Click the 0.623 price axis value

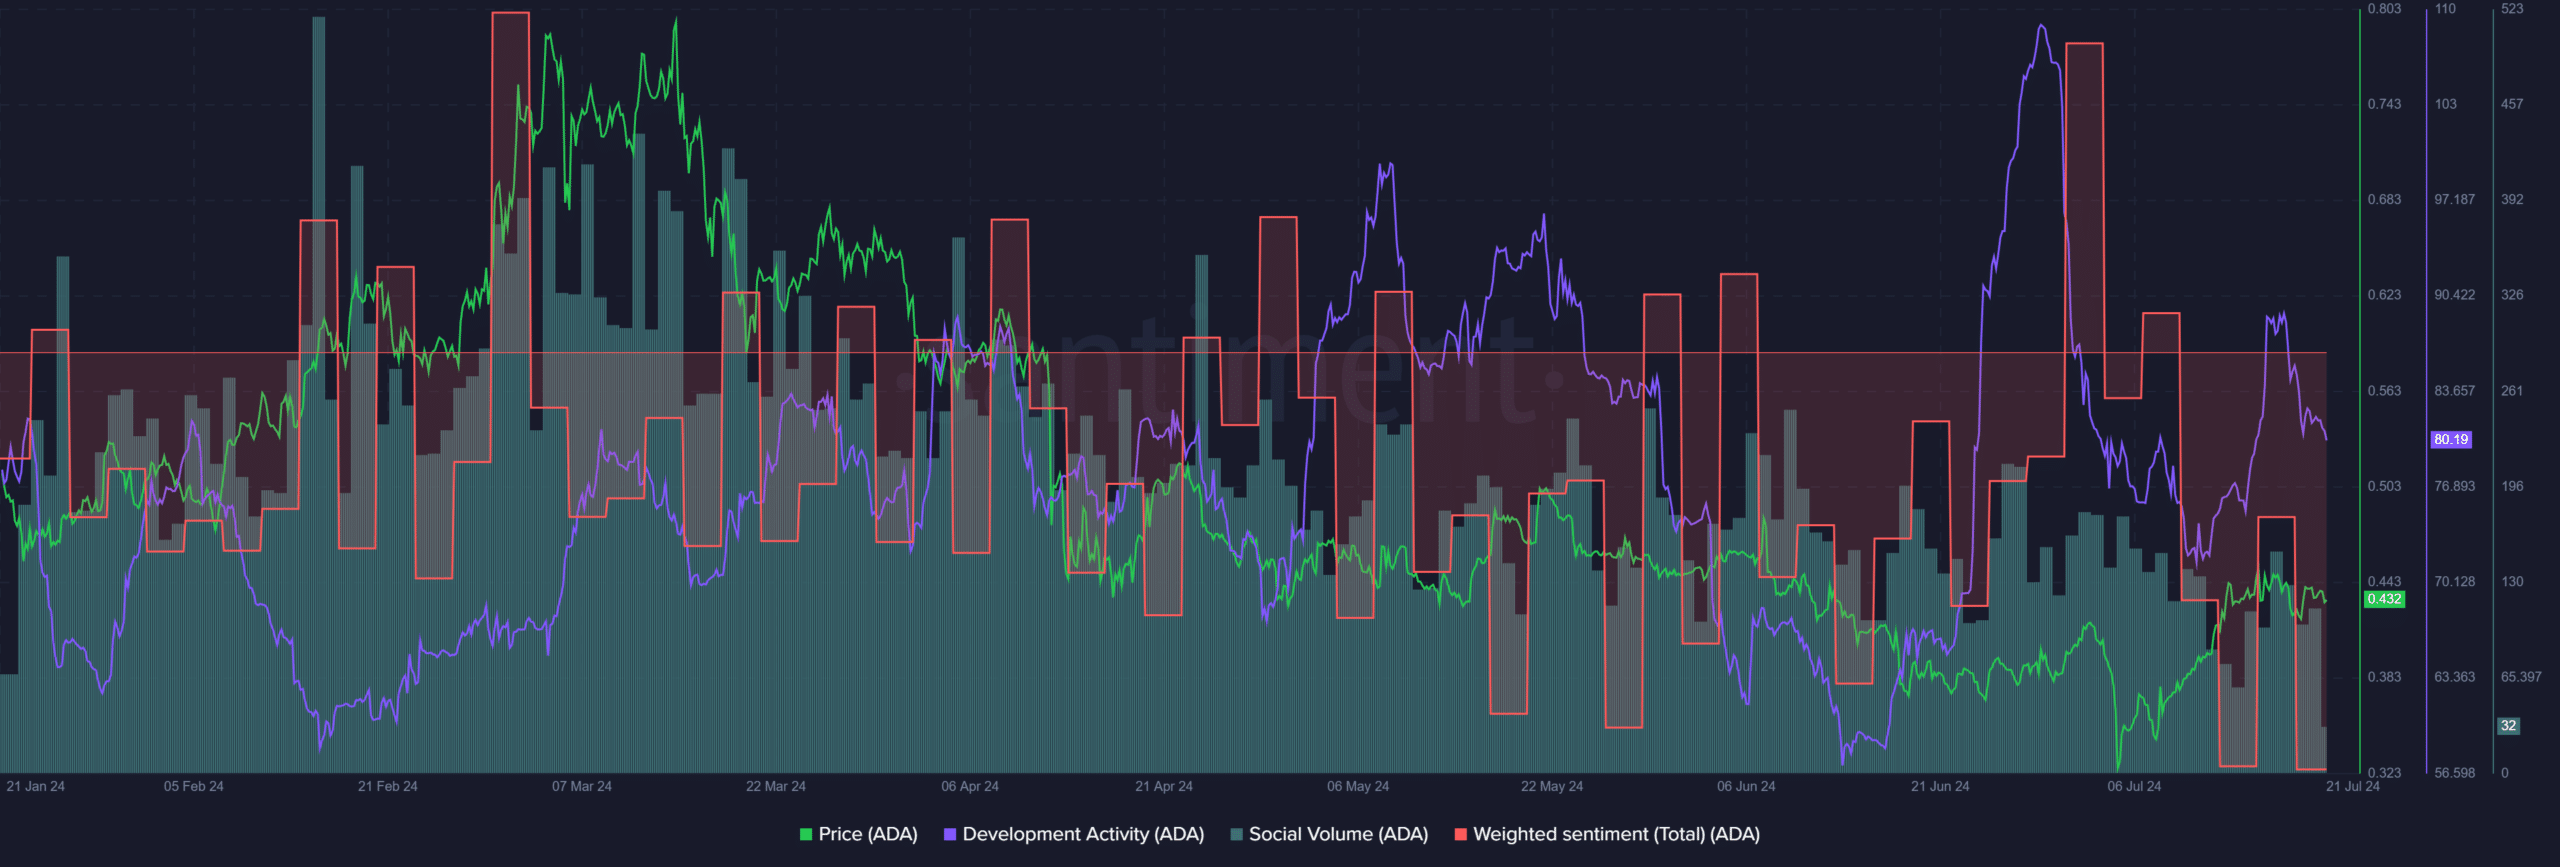(x=2384, y=295)
